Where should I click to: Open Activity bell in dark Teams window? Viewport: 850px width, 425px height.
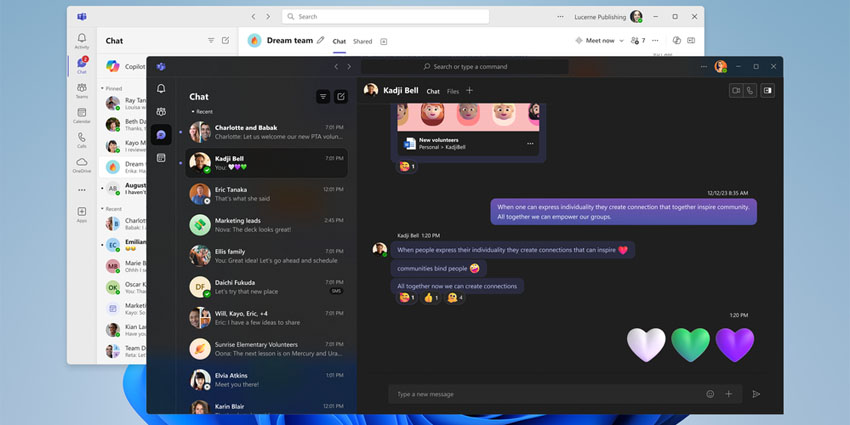click(161, 88)
